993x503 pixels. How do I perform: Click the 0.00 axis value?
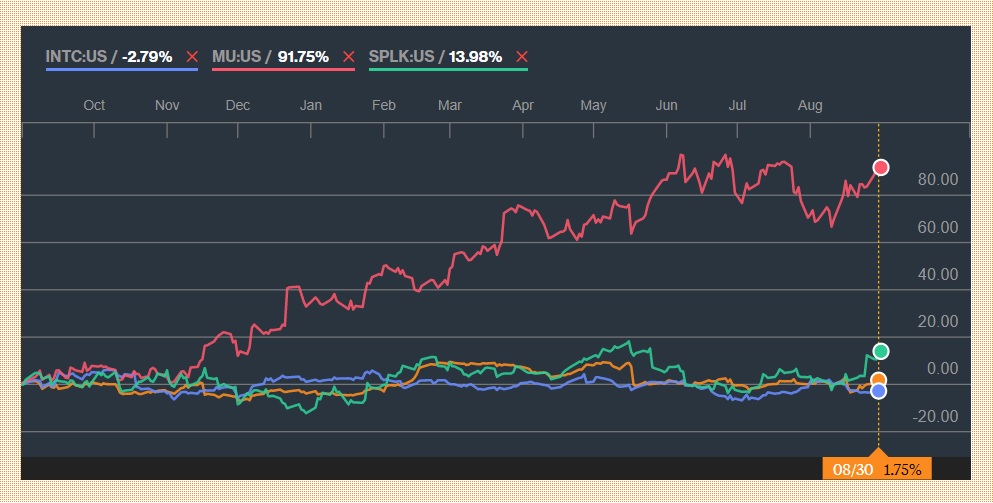(942, 369)
